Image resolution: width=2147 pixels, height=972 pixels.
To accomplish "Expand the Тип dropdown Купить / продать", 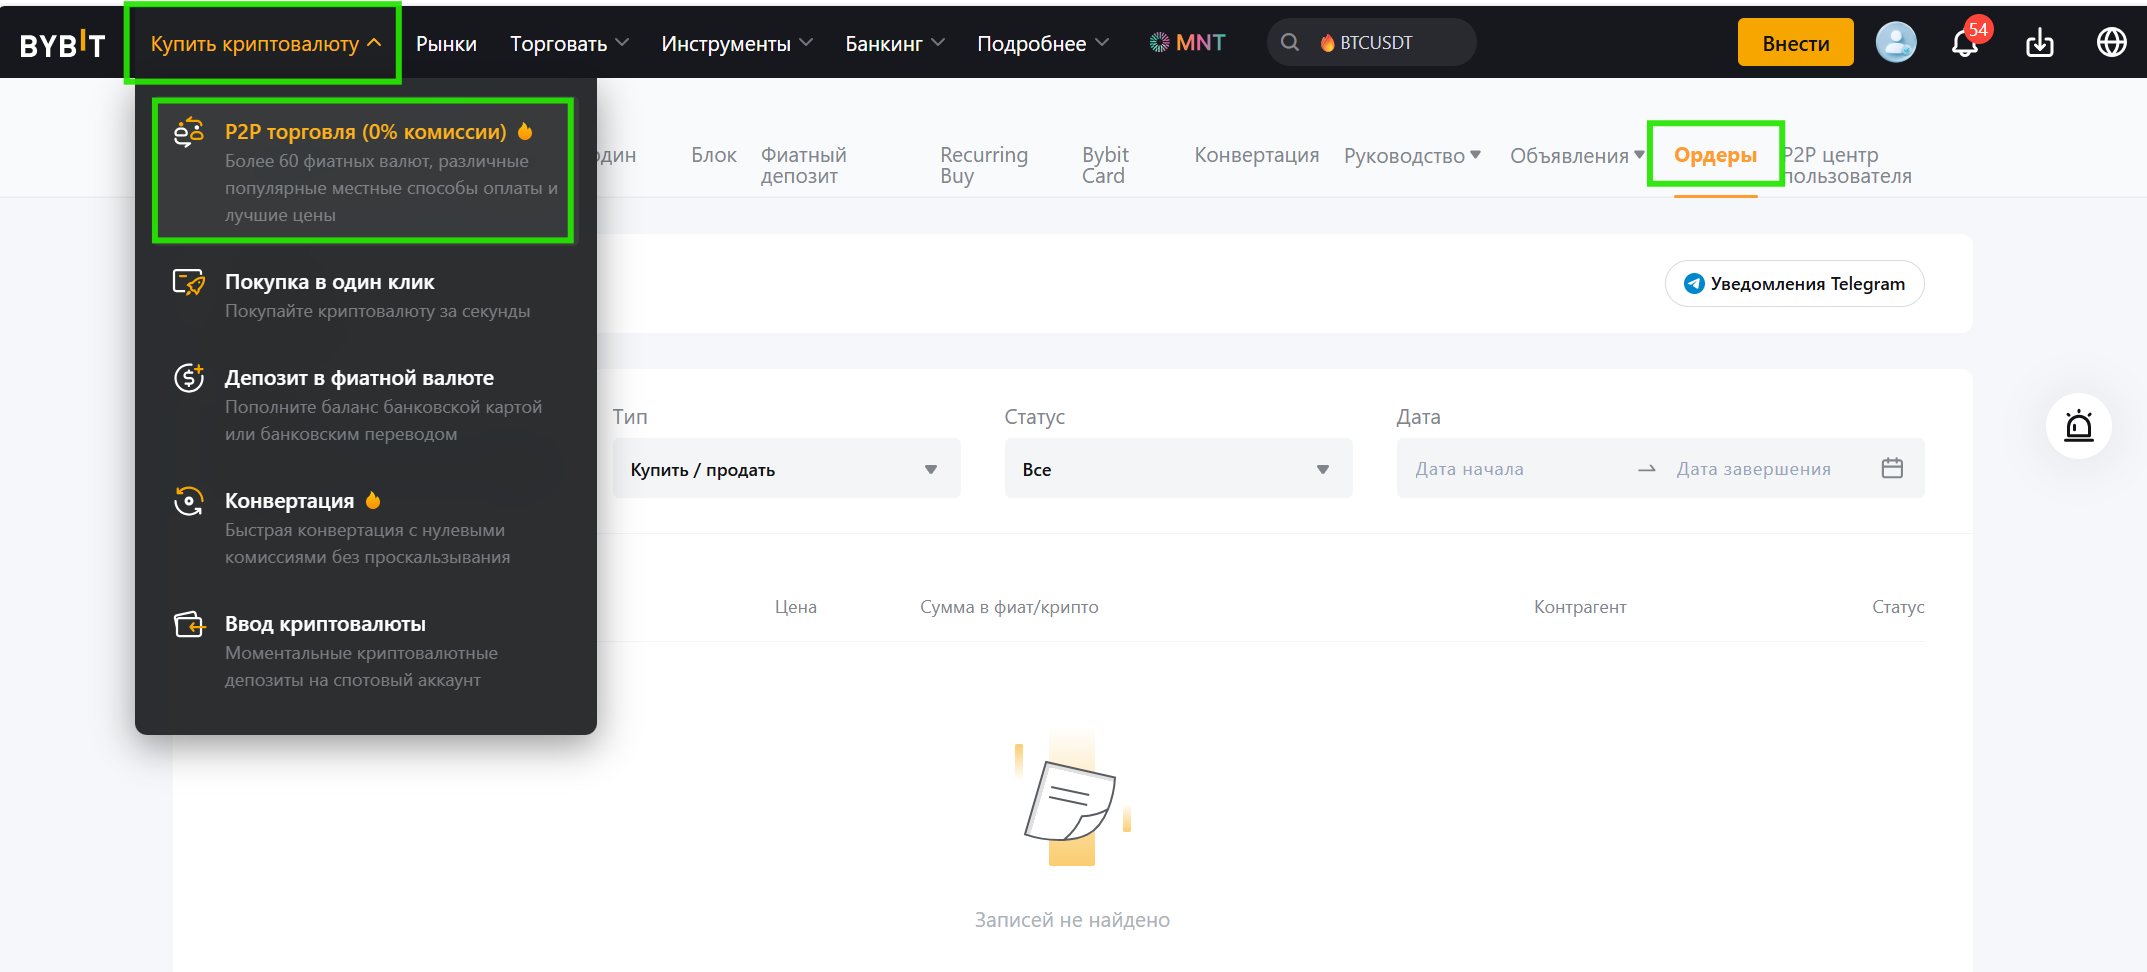I will tap(785, 469).
